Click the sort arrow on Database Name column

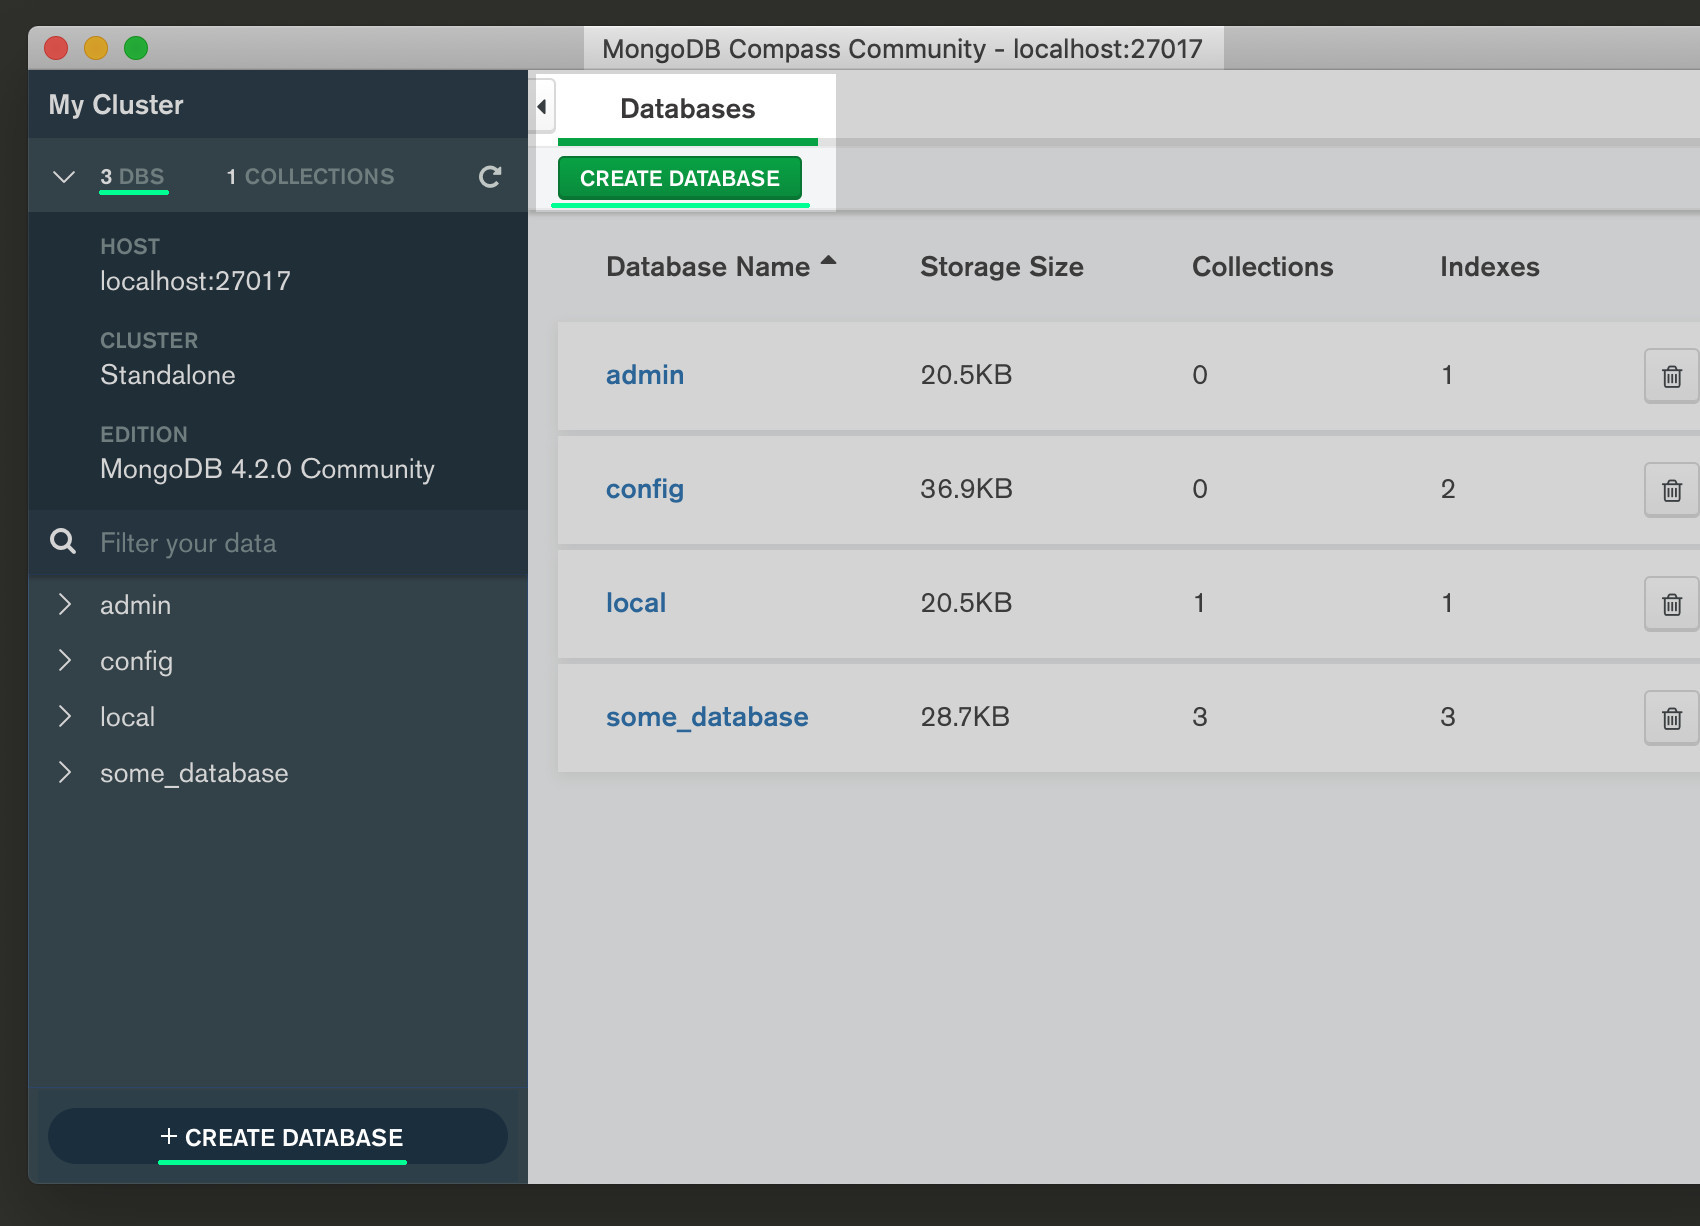[829, 261]
